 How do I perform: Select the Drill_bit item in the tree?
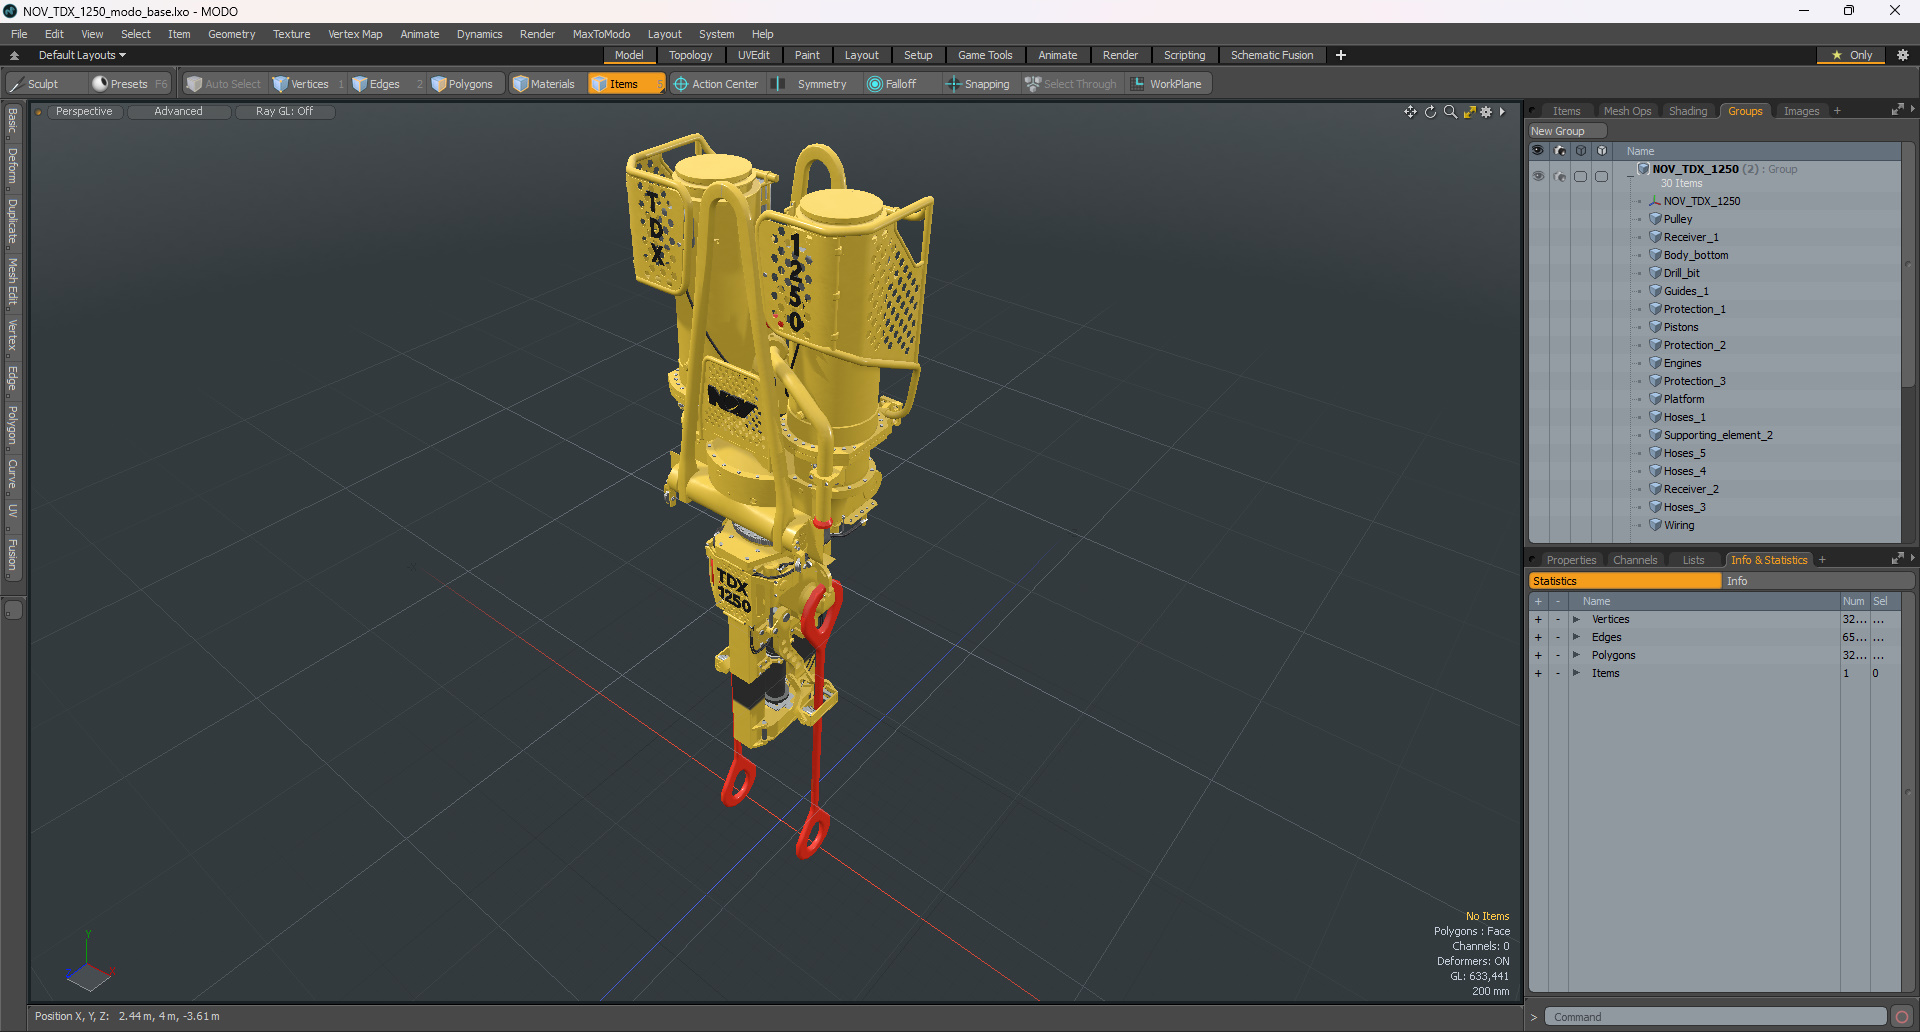(1681, 273)
